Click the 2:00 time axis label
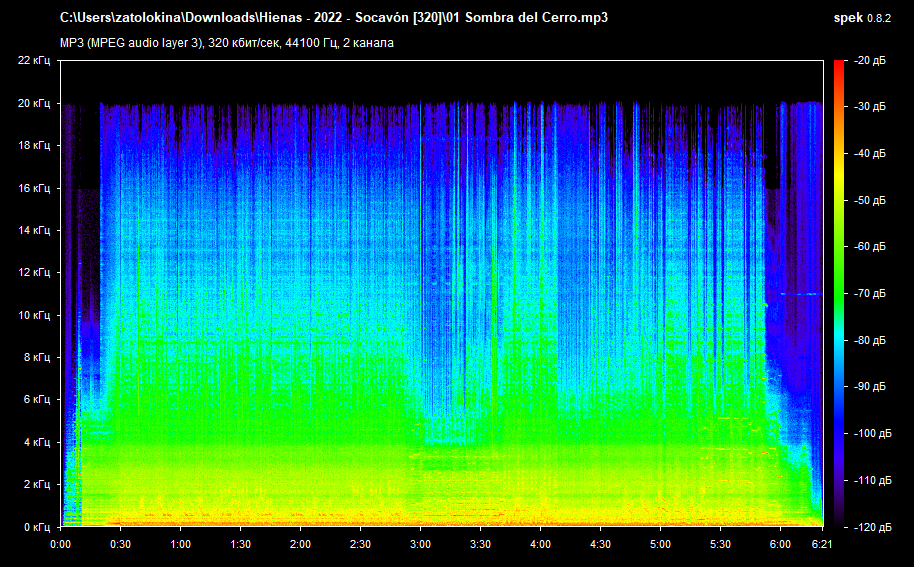The image size is (914, 567). pyautogui.click(x=300, y=545)
